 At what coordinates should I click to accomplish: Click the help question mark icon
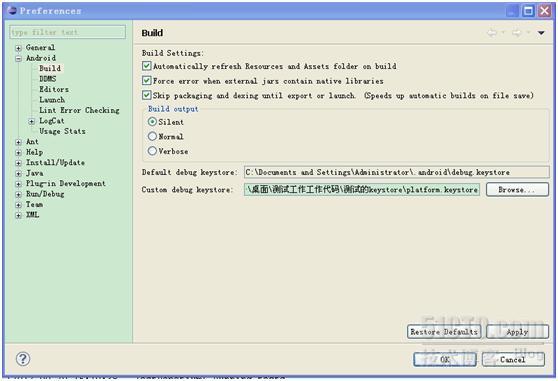pos(23,359)
